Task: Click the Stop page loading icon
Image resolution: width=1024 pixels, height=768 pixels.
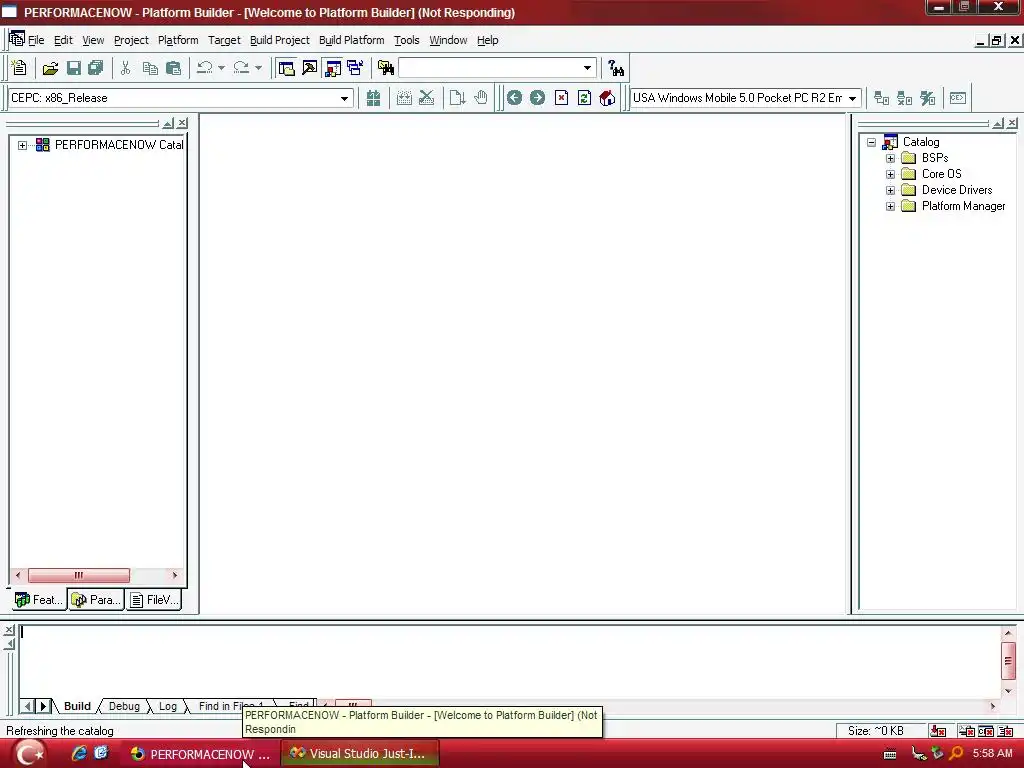Action: (x=561, y=98)
